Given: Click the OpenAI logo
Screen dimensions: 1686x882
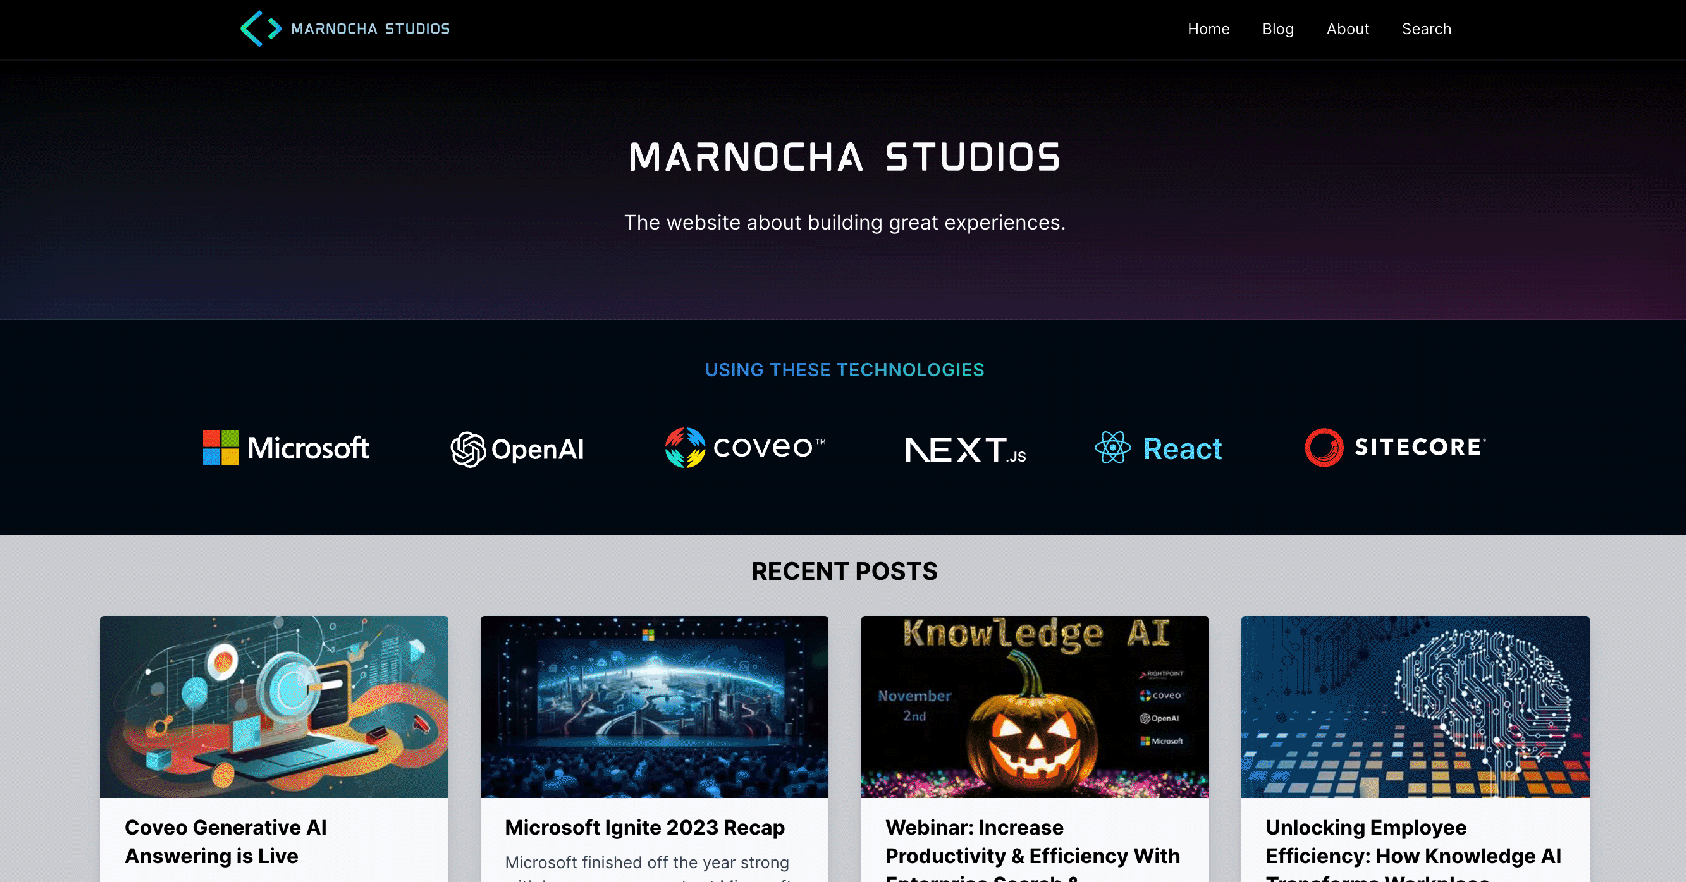Looking at the screenshot, I should tap(517, 449).
